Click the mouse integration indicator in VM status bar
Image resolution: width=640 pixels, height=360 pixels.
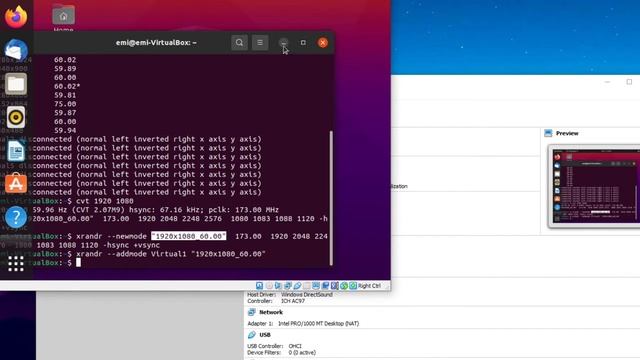(344, 286)
